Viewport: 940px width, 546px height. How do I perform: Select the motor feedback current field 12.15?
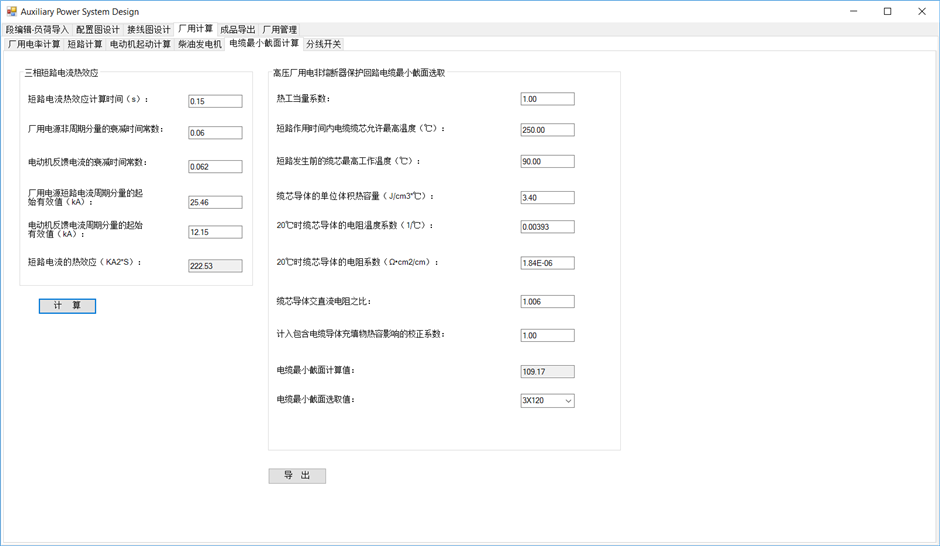click(215, 232)
